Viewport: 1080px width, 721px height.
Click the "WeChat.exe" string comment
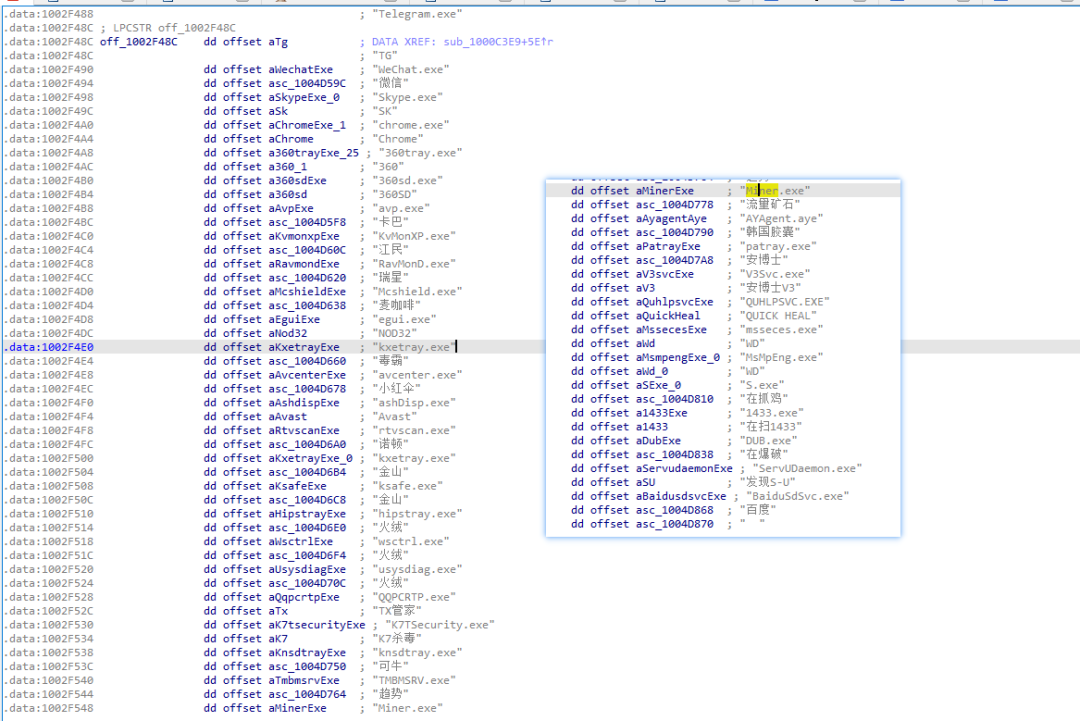tap(411, 70)
